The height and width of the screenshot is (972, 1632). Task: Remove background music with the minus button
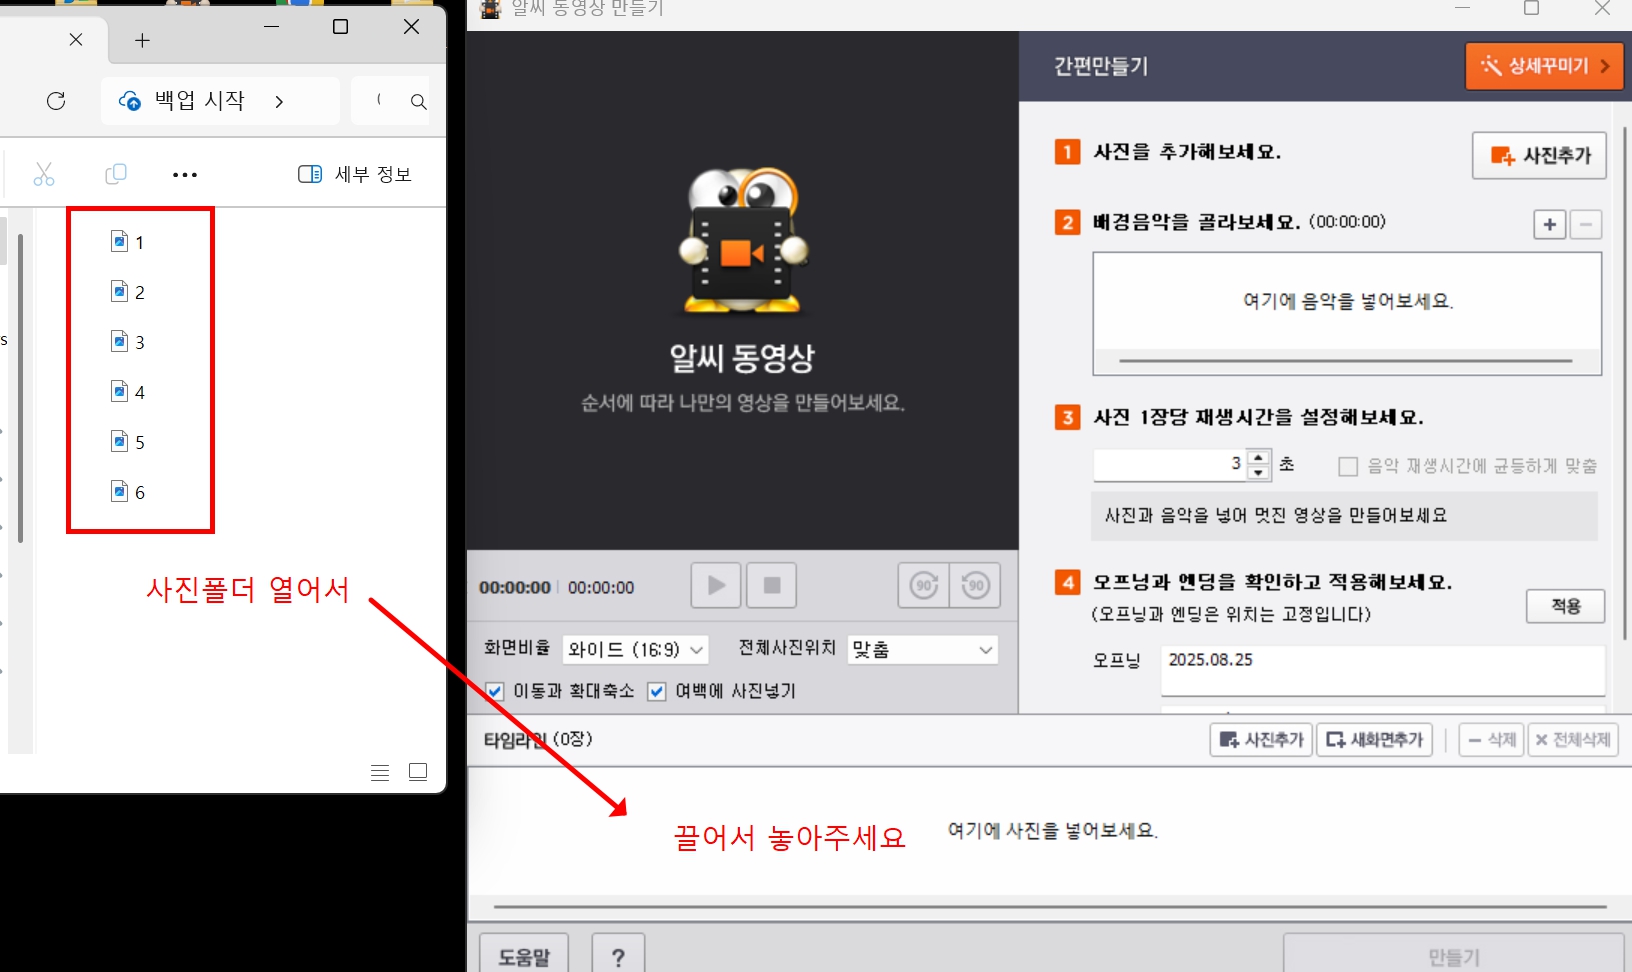(x=1585, y=224)
